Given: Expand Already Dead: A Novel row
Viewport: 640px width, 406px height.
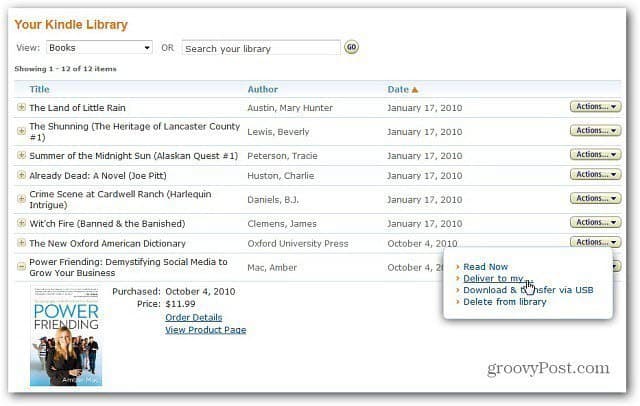Looking at the screenshot, I should coord(21,175).
